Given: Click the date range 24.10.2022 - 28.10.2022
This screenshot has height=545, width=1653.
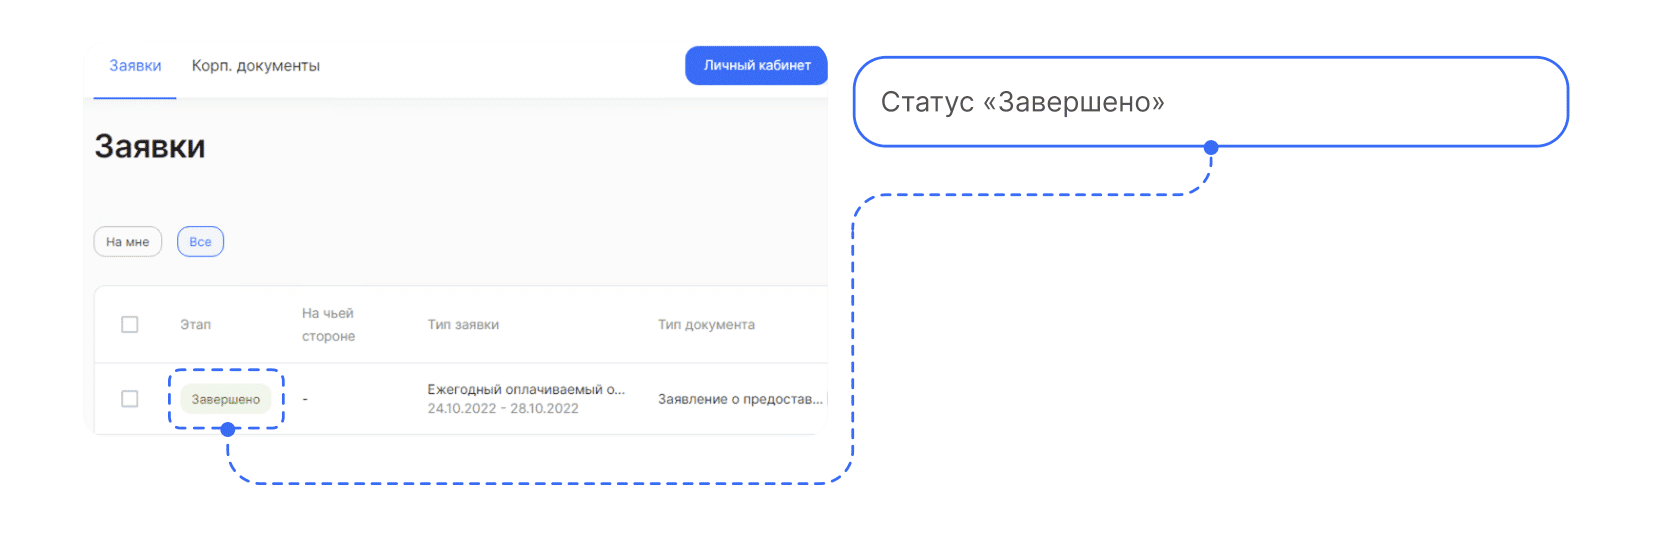Looking at the screenshot, I should click(503, 409).
